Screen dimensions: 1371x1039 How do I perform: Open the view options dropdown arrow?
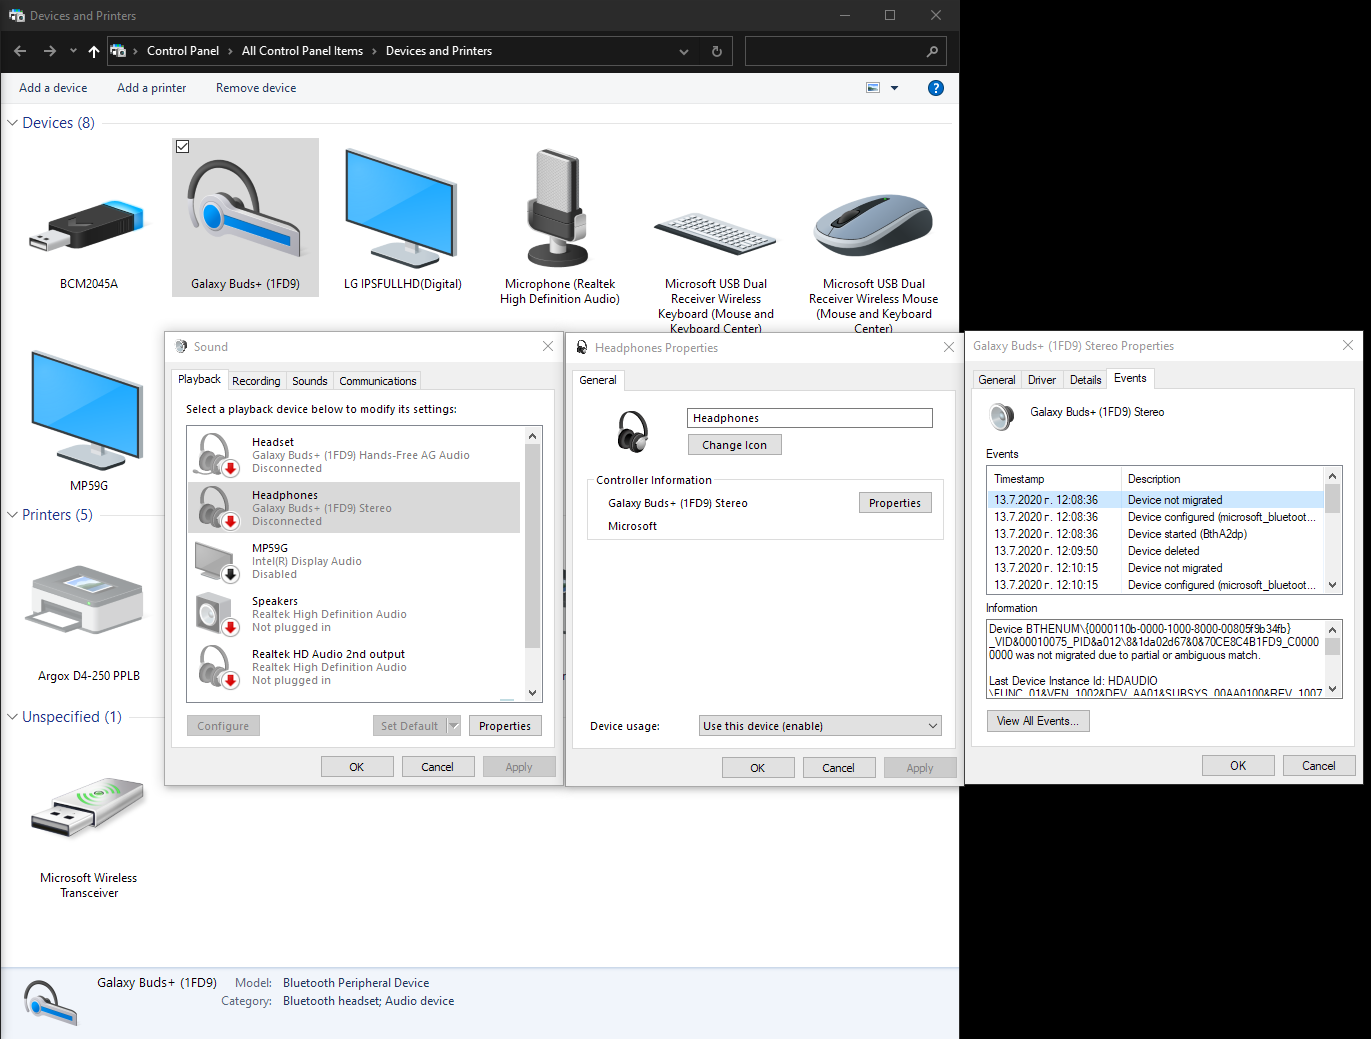(x=895, y=88)
